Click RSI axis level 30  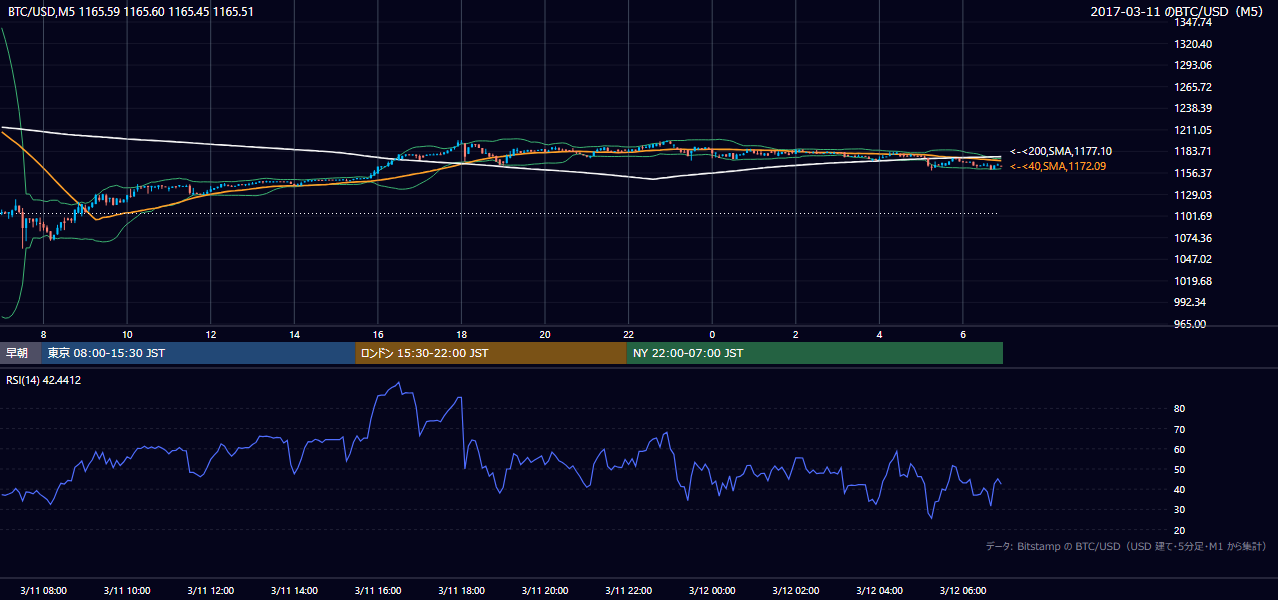(1180, 510)
